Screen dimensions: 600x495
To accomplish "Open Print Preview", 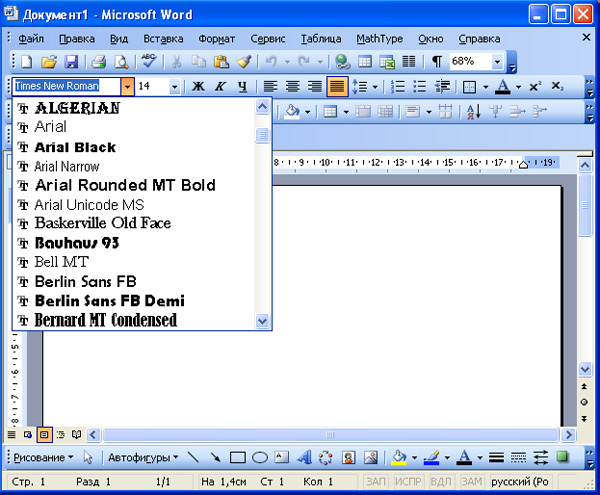I will (121, 62).
